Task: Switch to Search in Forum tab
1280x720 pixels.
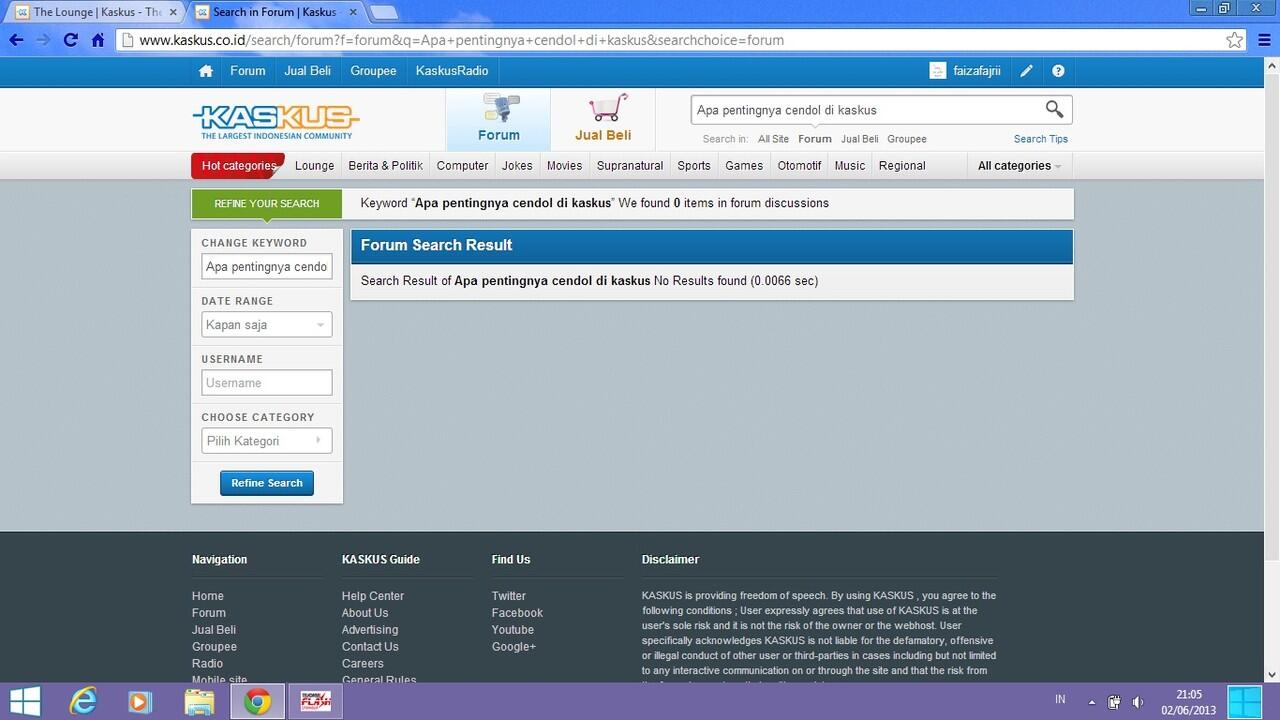Action: (276, 12)
